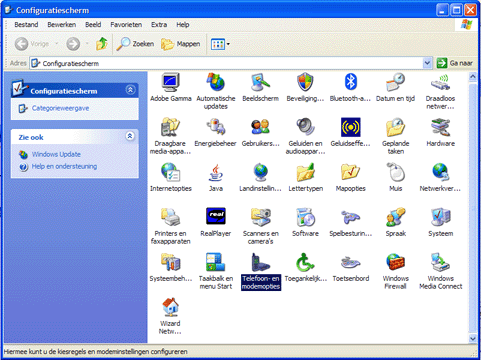Expand the address bar dropdown
The height and width of the screenshot is (360, 481).
tap(427, 63)
